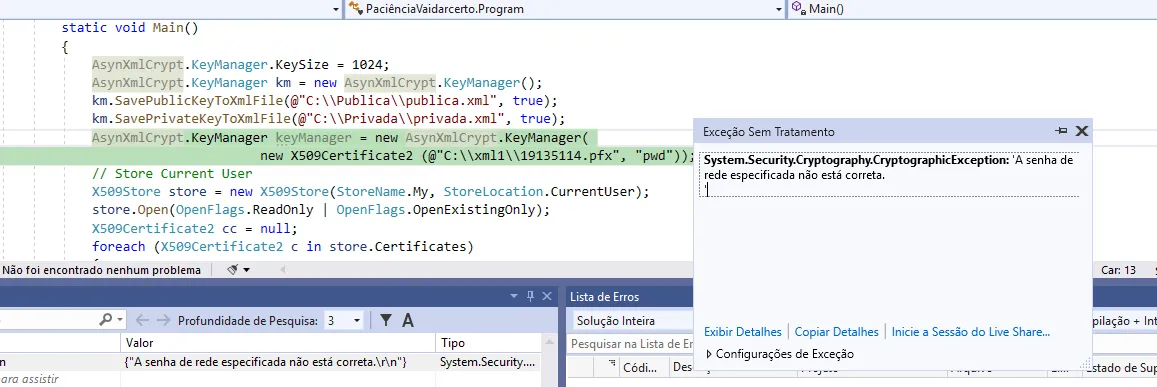Open the Main() member dropdown
This screenshot has width=1157, height=387.
tap(973, 9)
